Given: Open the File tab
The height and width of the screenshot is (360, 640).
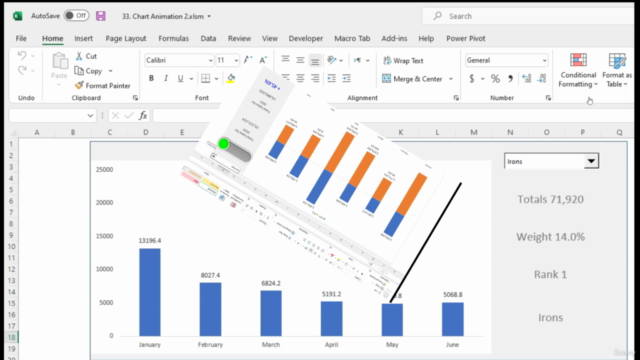Looking at the screenshot, I should tap(21, 38).
